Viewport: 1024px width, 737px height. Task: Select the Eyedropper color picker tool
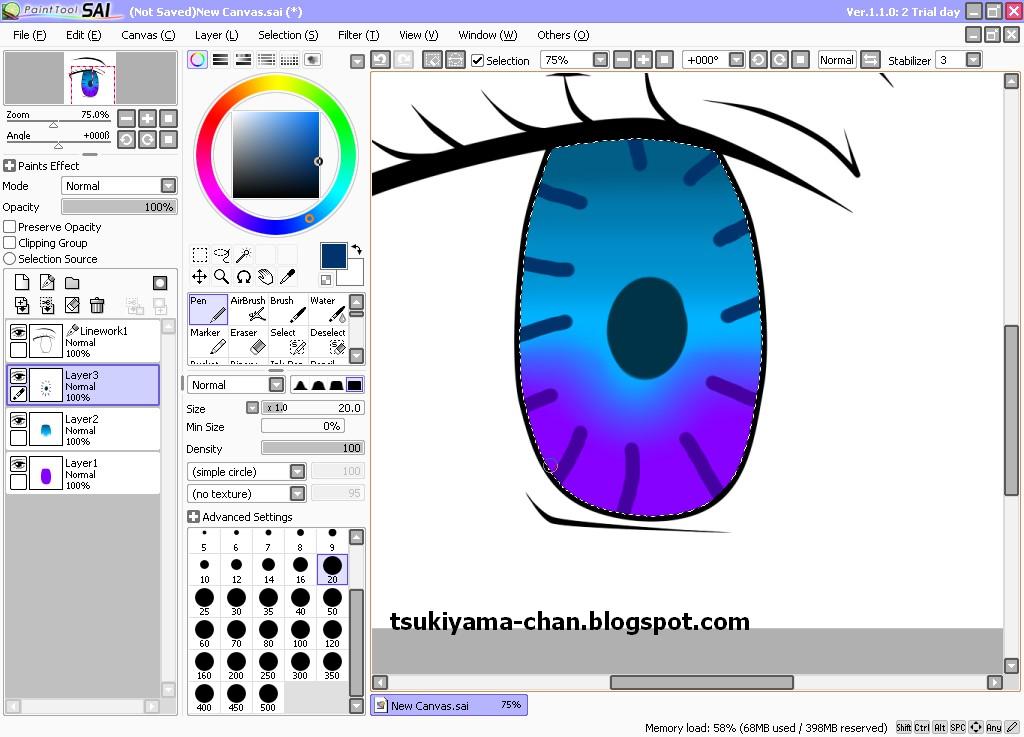[x=288, y=277]
